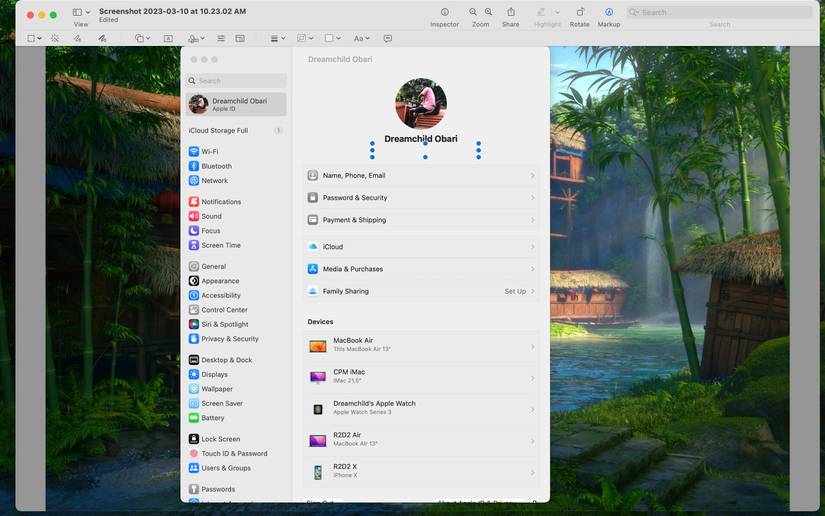
Task: Click the image description speech bubble icon
Action: pyautogui.click(x=388, y=38)
